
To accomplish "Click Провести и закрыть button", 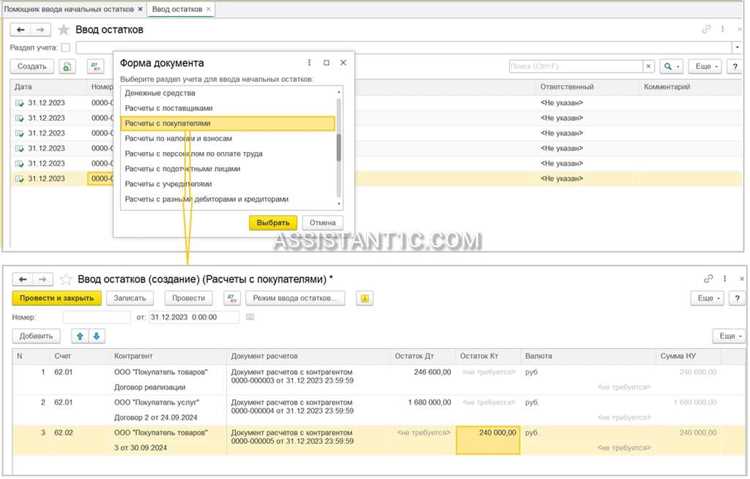I will pos(57,298).
